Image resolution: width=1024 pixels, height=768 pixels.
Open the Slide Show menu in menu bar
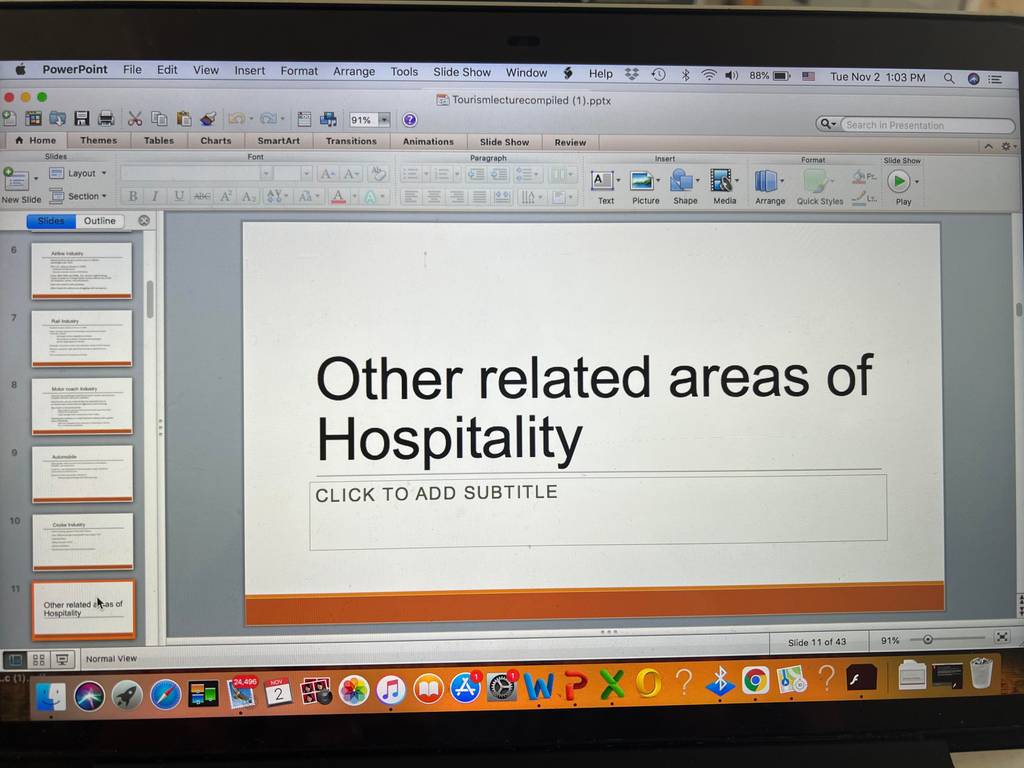coord(462,72)
